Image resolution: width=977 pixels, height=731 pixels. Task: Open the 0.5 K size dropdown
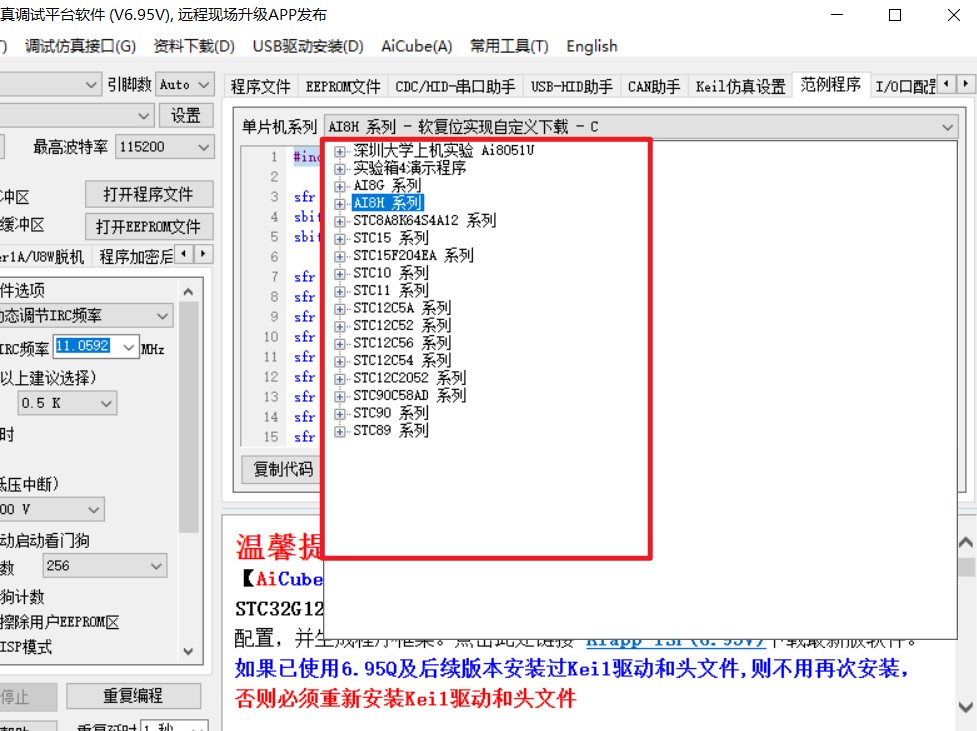click(x=106, y=403)
